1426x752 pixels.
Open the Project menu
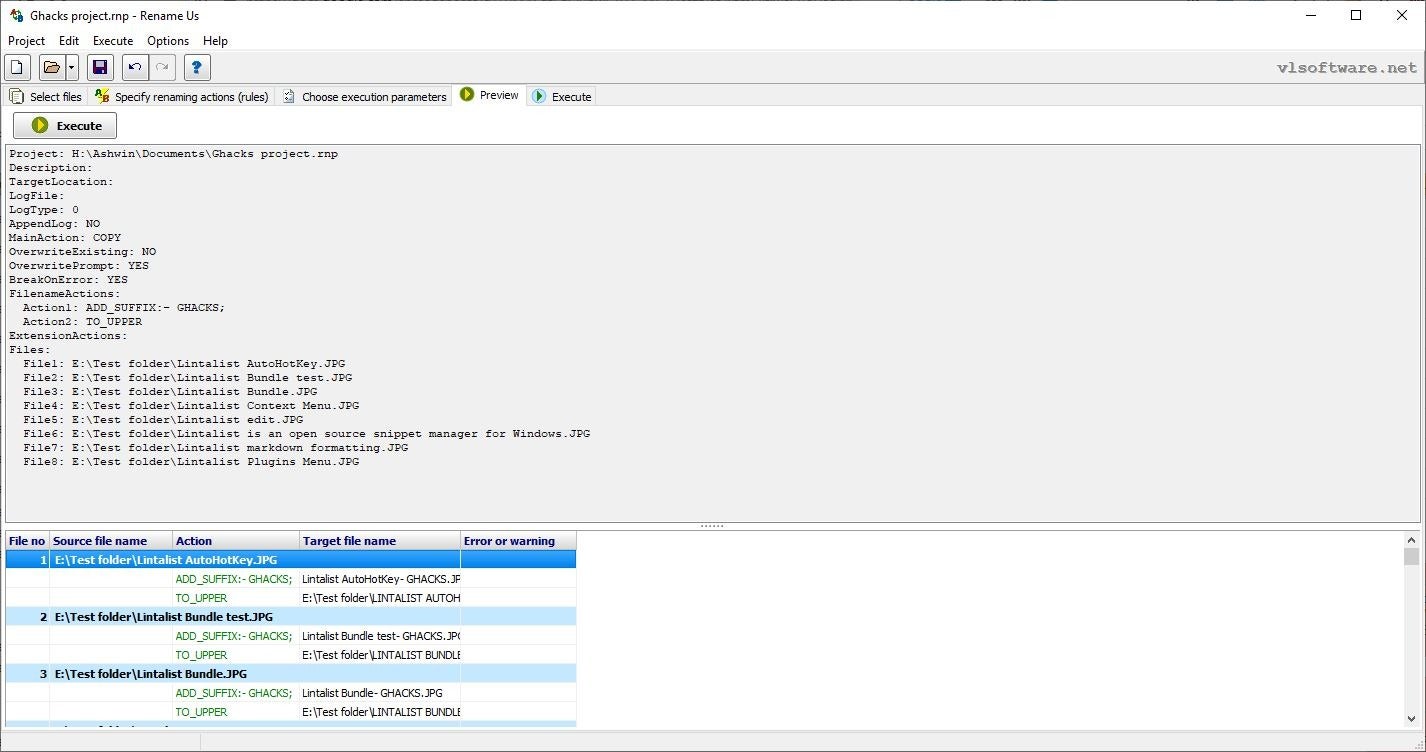[x=27, y=41]
